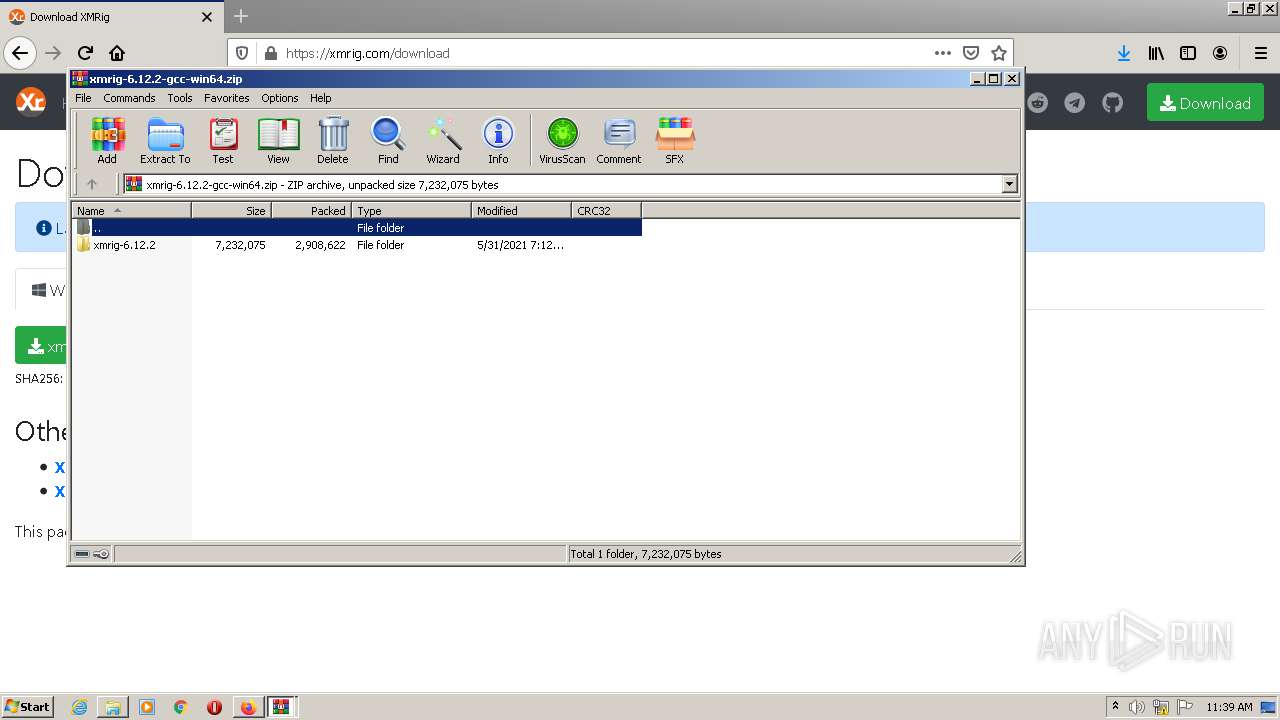
Task: Open the Telegram icon on XMRig site
Action: coord(1075,103)
